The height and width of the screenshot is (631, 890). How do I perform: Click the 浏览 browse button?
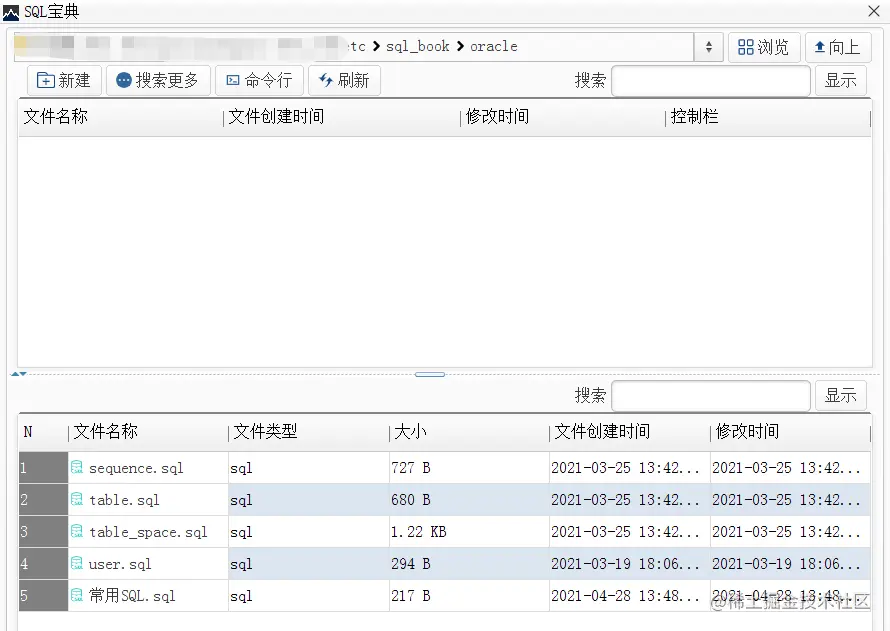point(764,47)
